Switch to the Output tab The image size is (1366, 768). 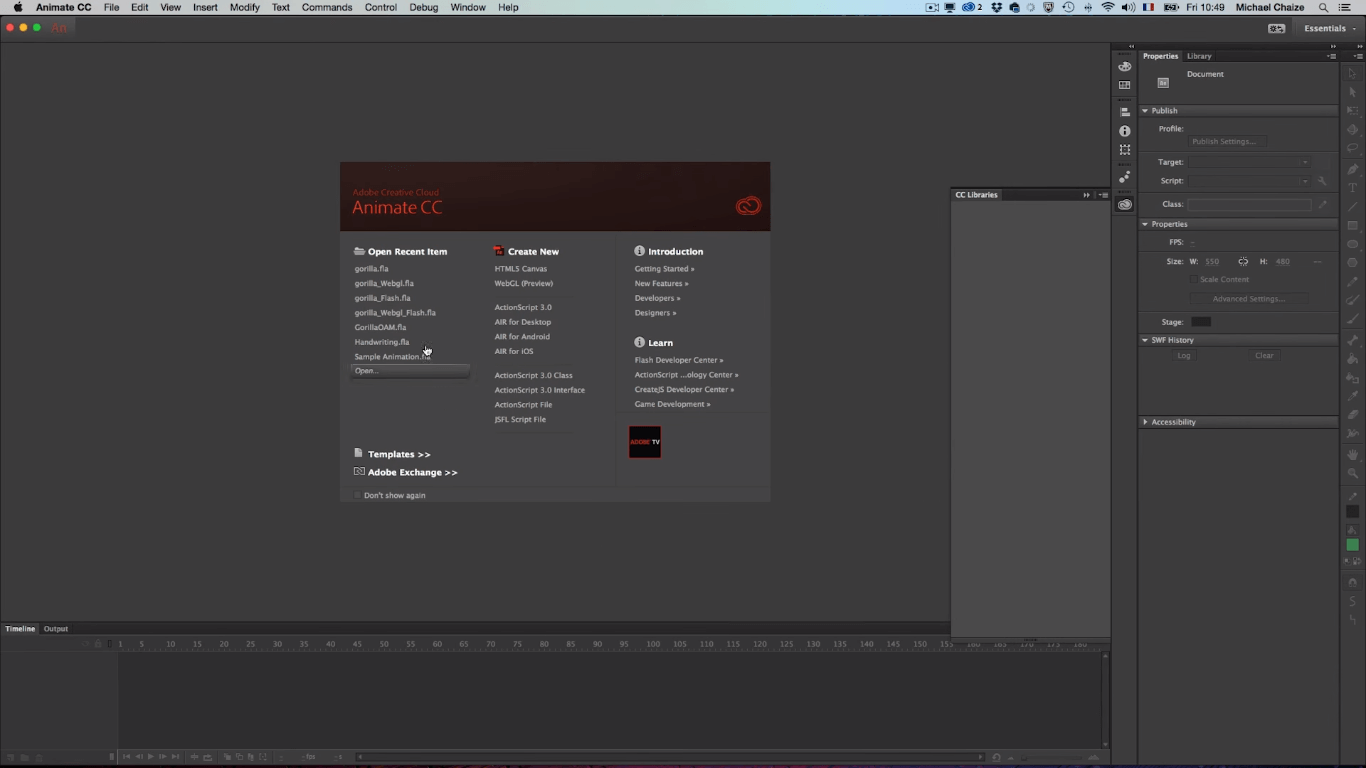click(56, 629)
